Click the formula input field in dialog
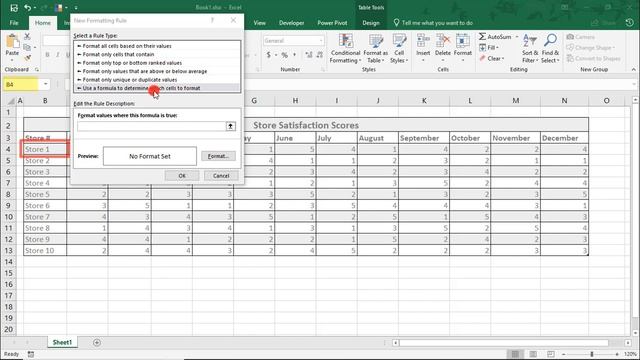The height and width of the screenshot is (360, 640). (151, 127)
